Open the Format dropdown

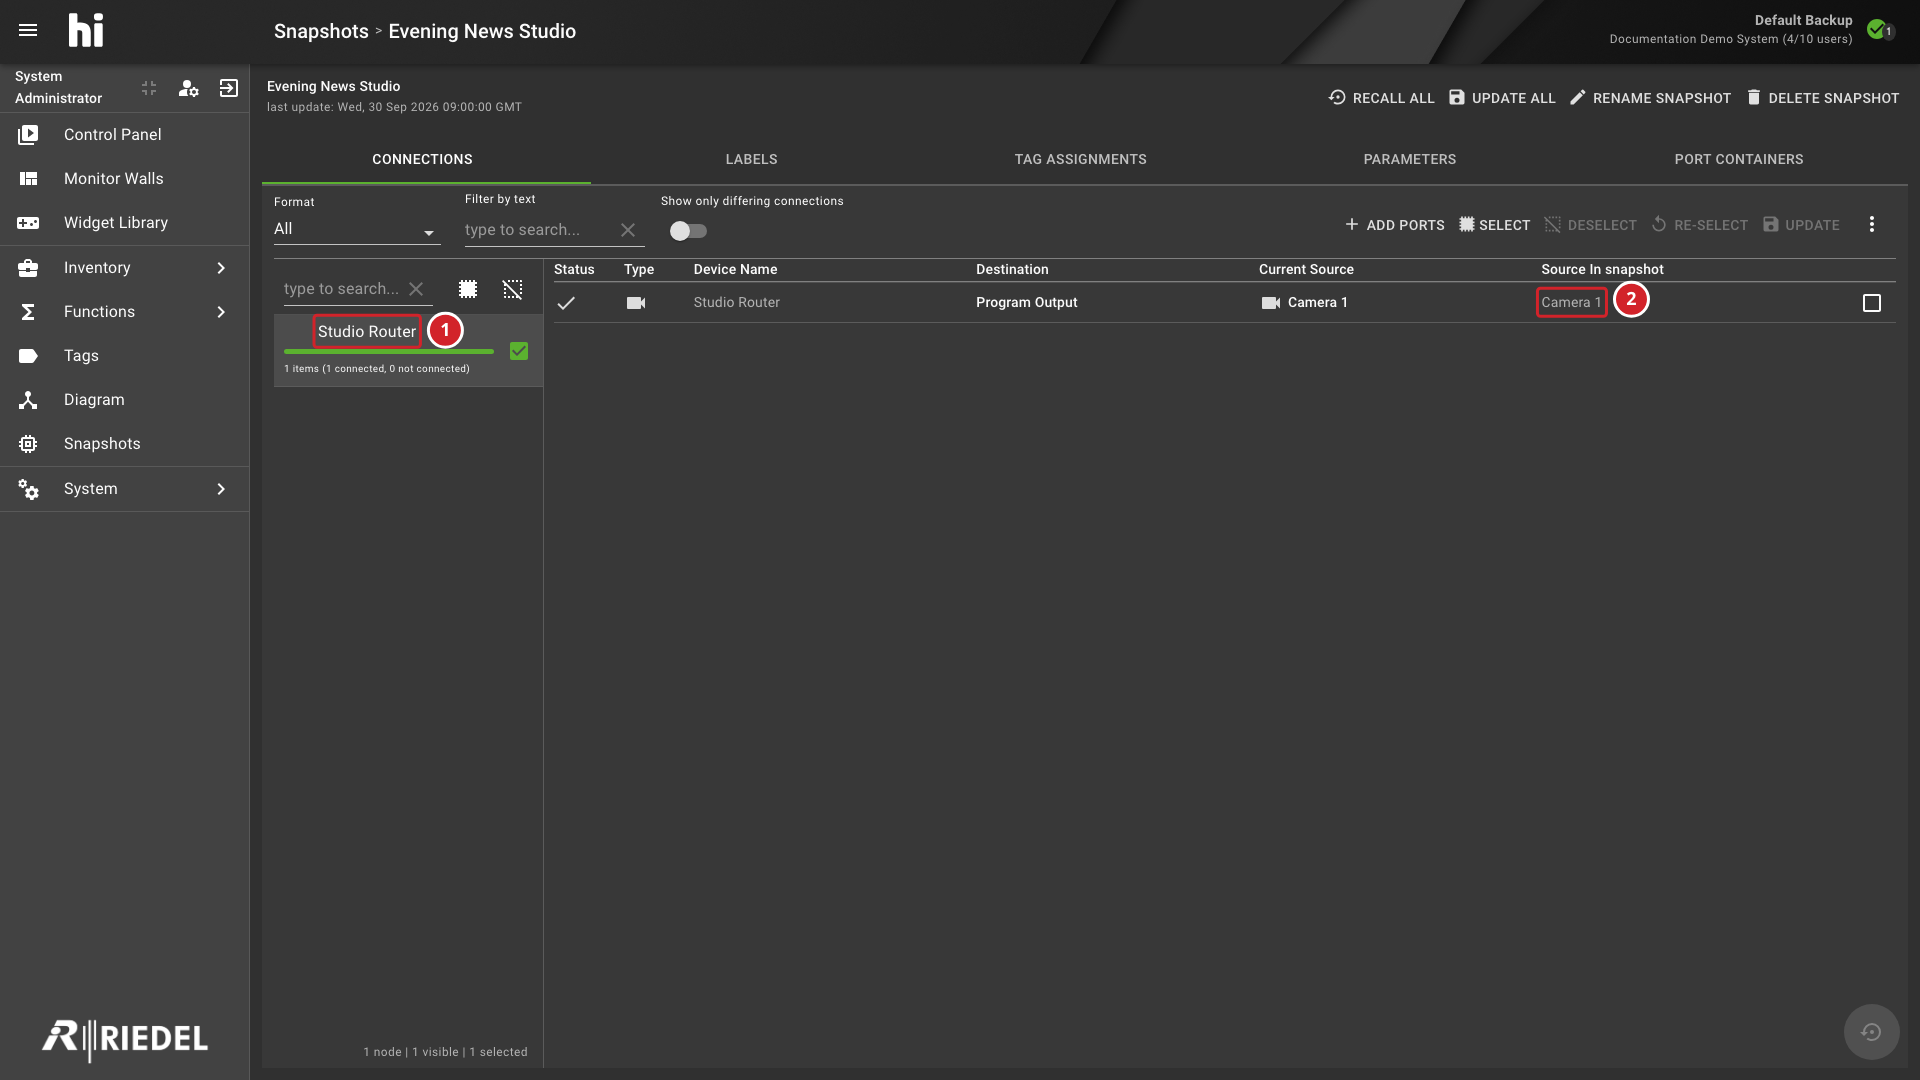(356, 230)
